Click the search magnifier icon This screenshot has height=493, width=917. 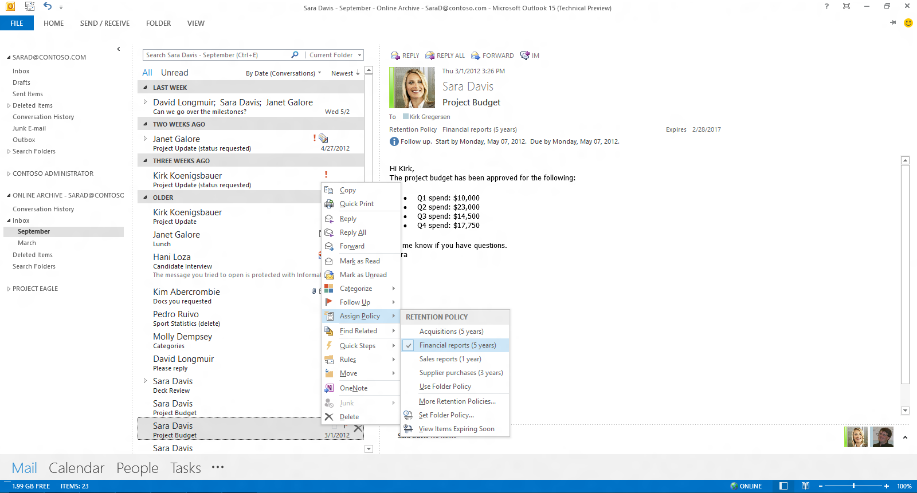tap(295, 54)
